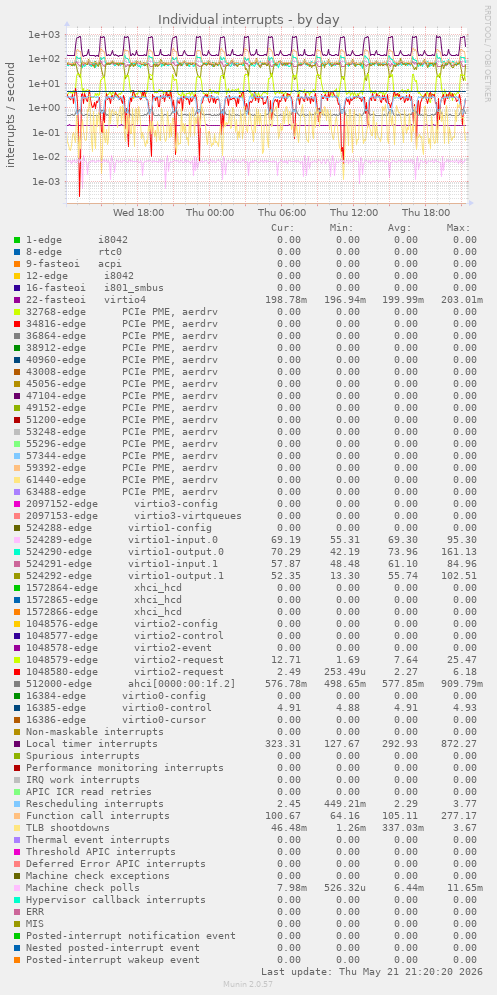Viewport: 497px width, 995px height.
Task: Click the Thu 12:00 time axis label
Action: pos(354,213)
